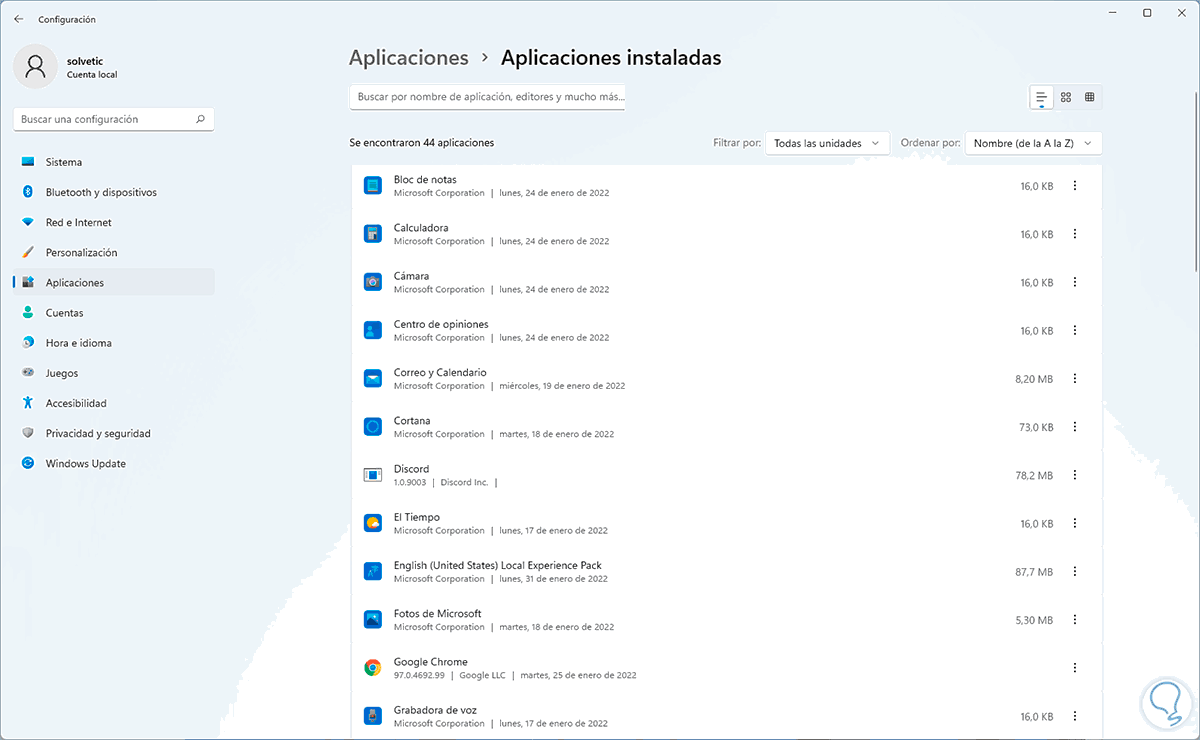Open Red e Internet settings
1200x740 pixels.
(x=114, y=222)
